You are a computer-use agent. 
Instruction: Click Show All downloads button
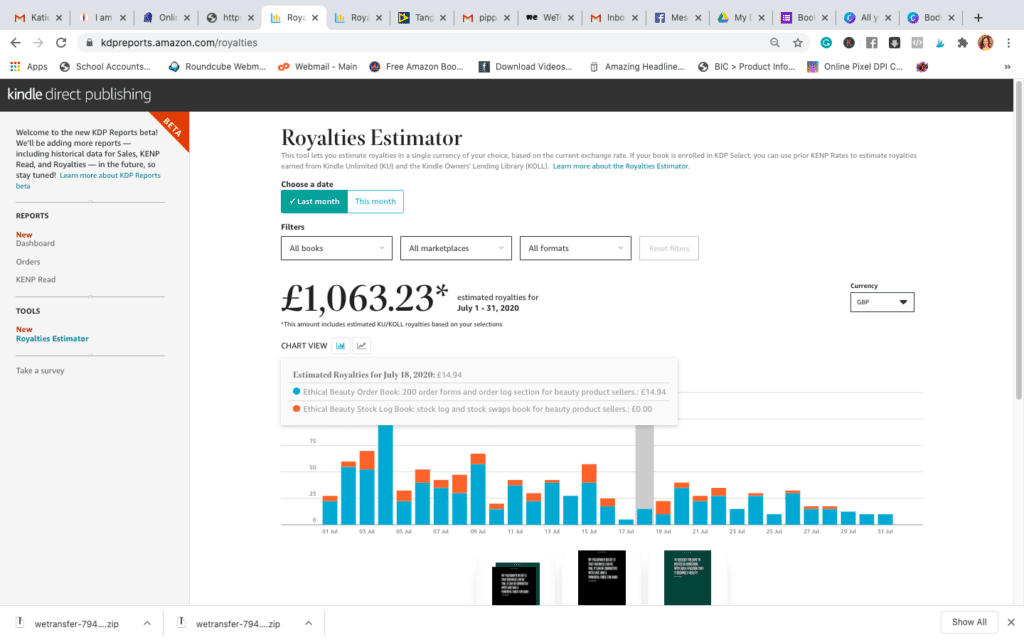point(969,622)
